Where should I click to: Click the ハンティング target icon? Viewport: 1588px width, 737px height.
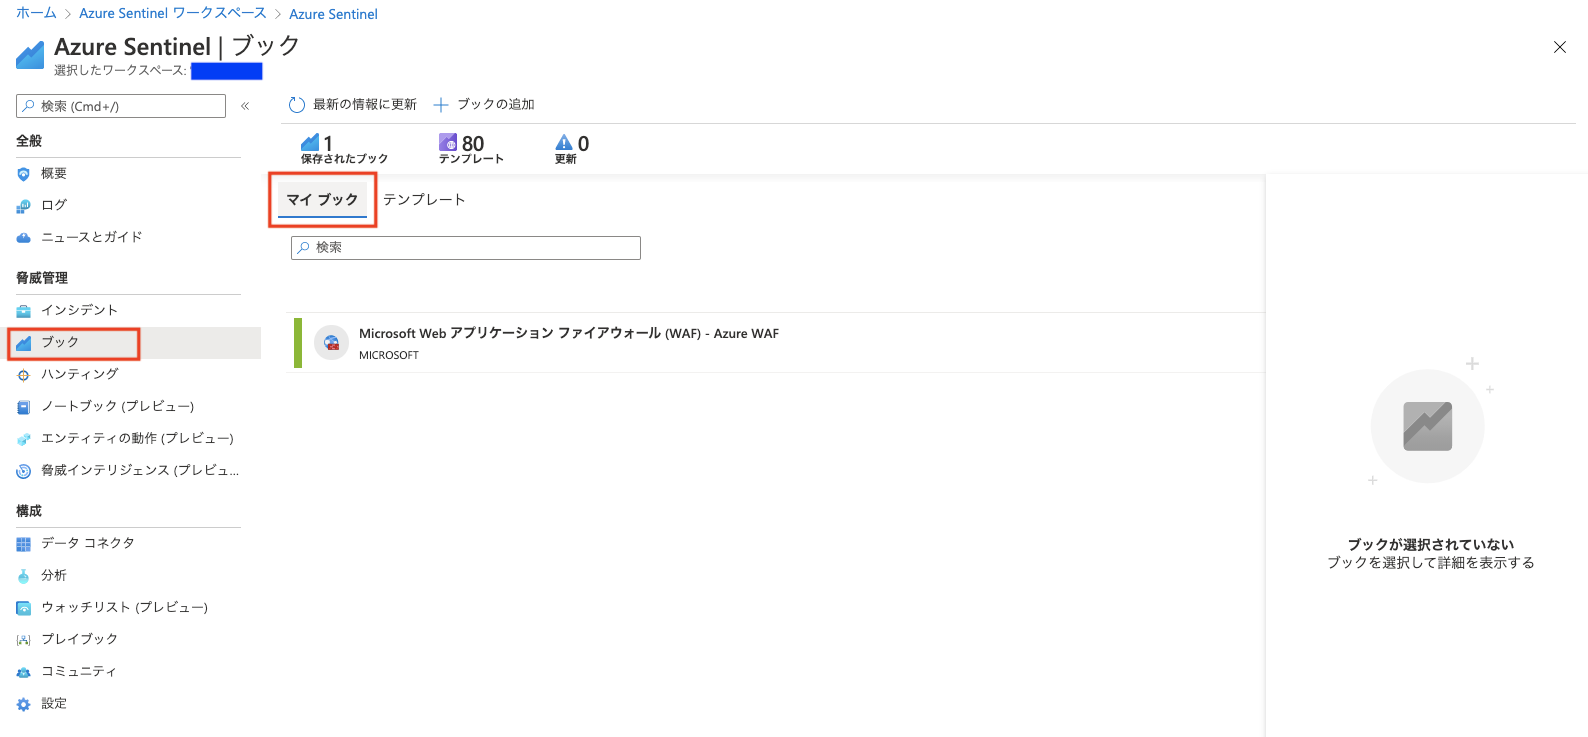point(24,375)
